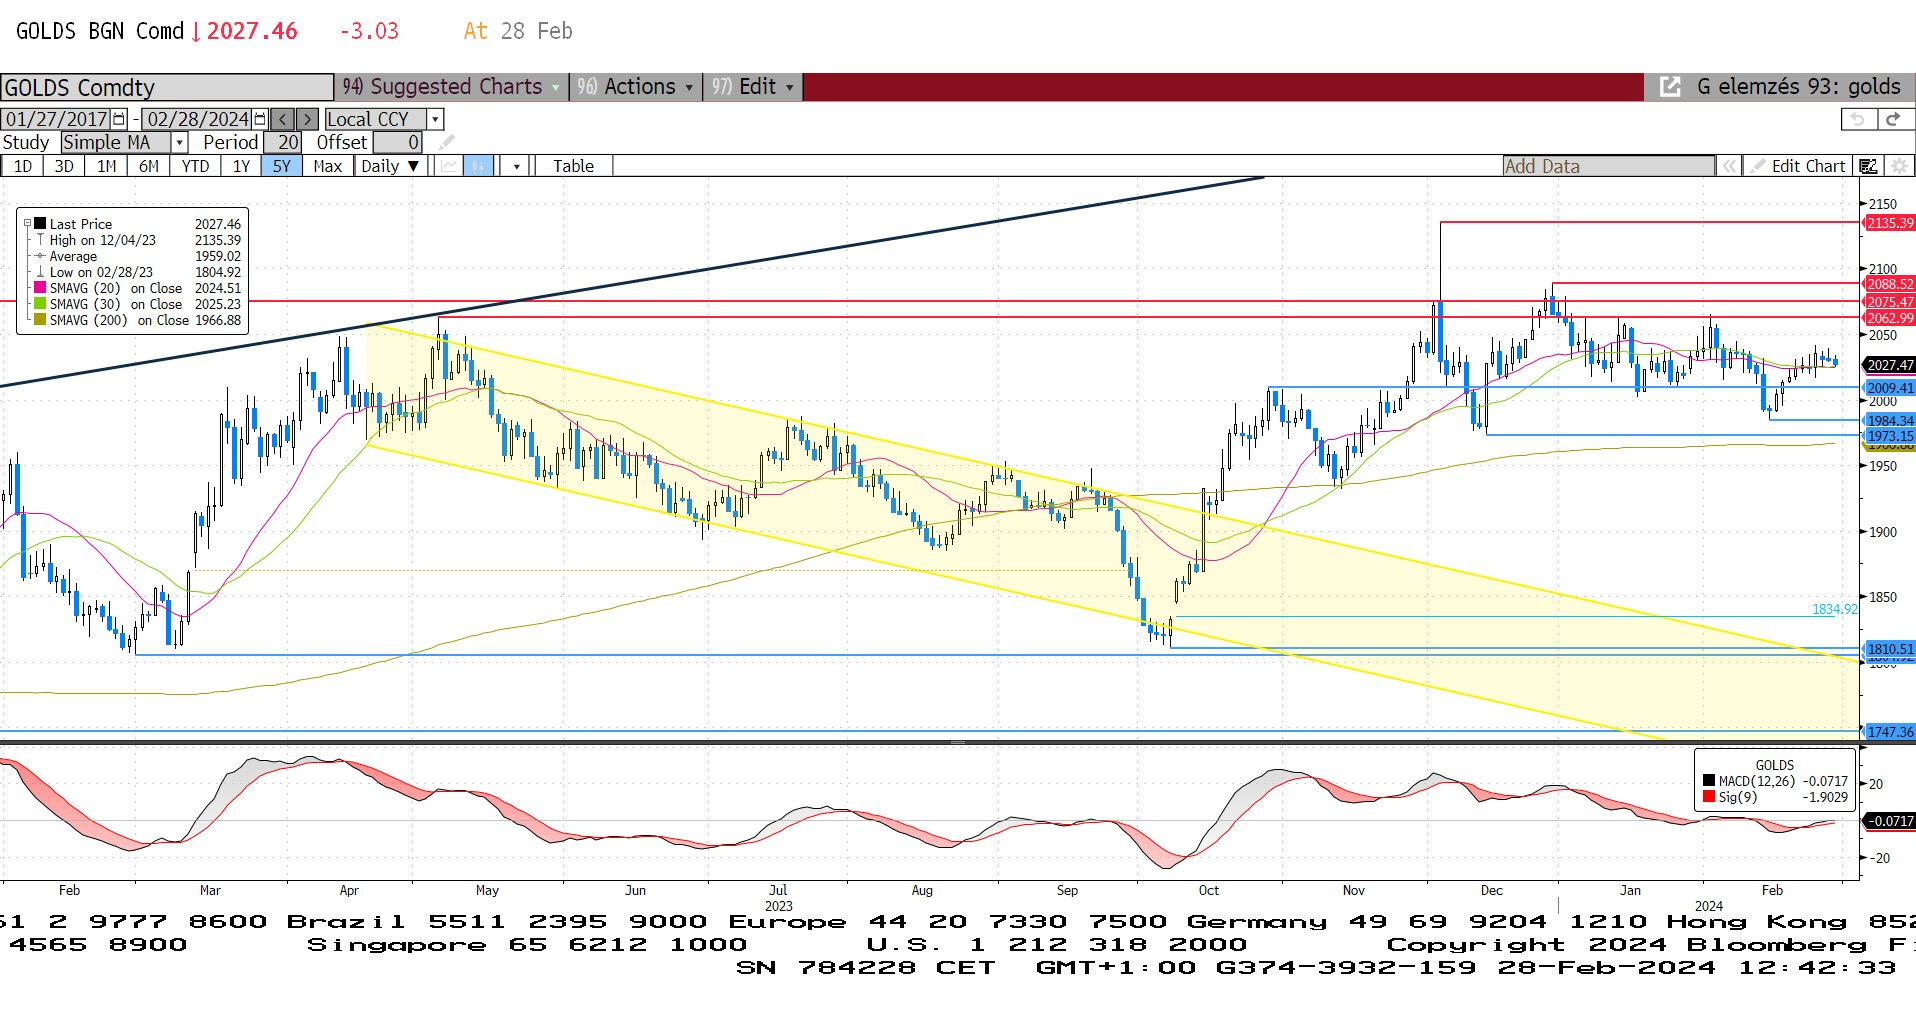Screen dimensions: 1916x1023
Task: Click the 2027.47 last price label
Action: click(1889, 365)
